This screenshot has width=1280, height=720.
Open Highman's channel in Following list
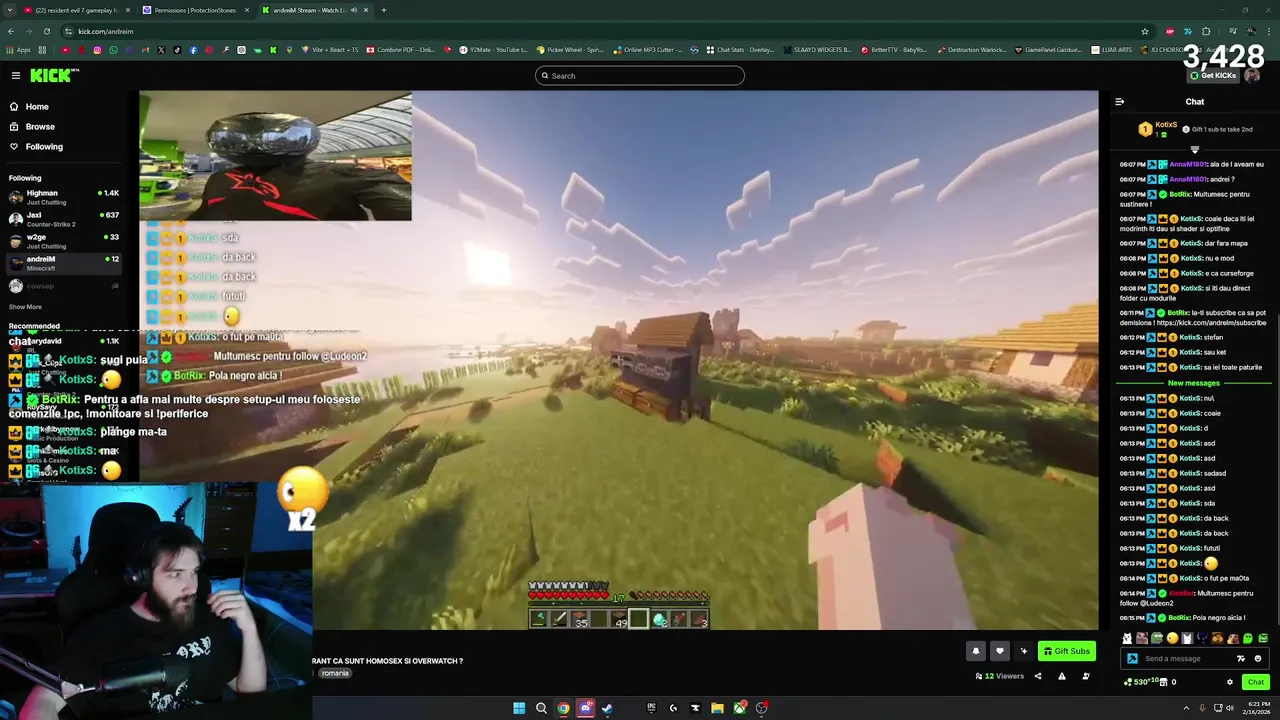click(64, 197)
